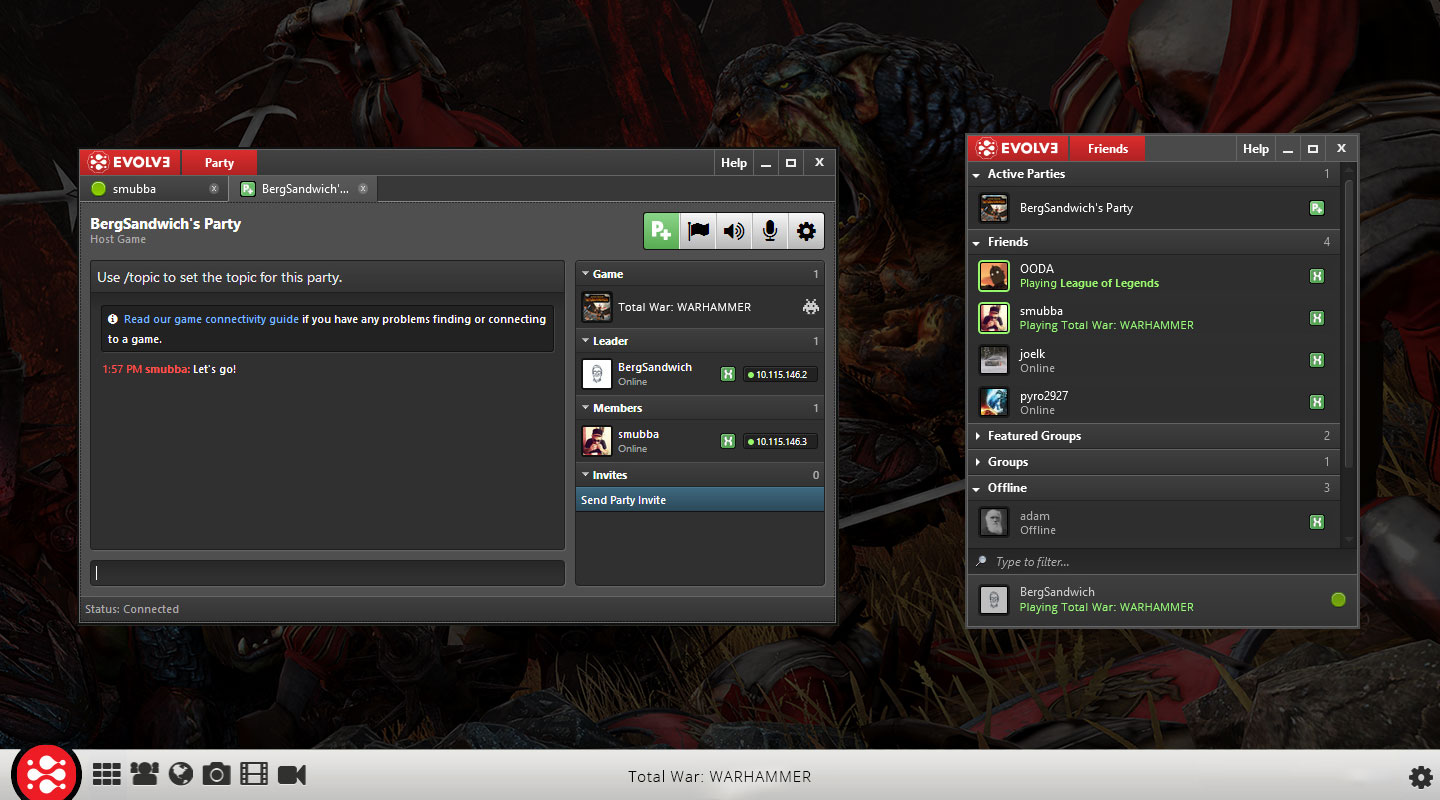Image resolution: width=1440 pixels, height=800 pixels.
Task: Collapse the Active Parties section
Action: click(x=1154, y=174)
